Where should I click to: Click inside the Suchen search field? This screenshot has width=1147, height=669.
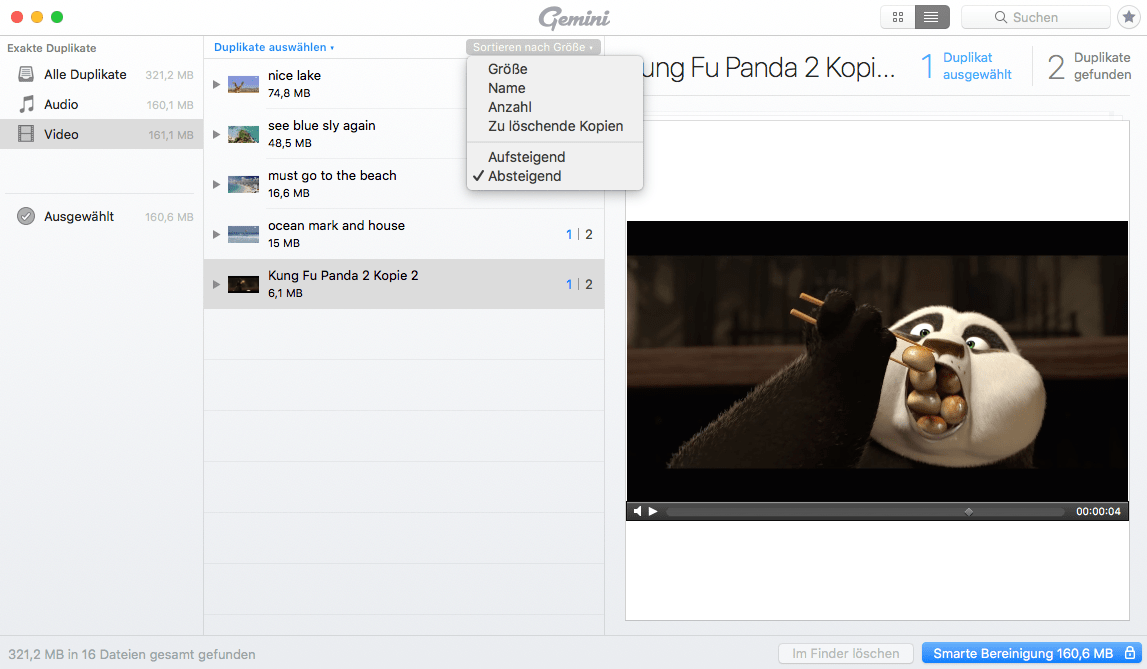pyautogui.click(x=1035, y=16)
